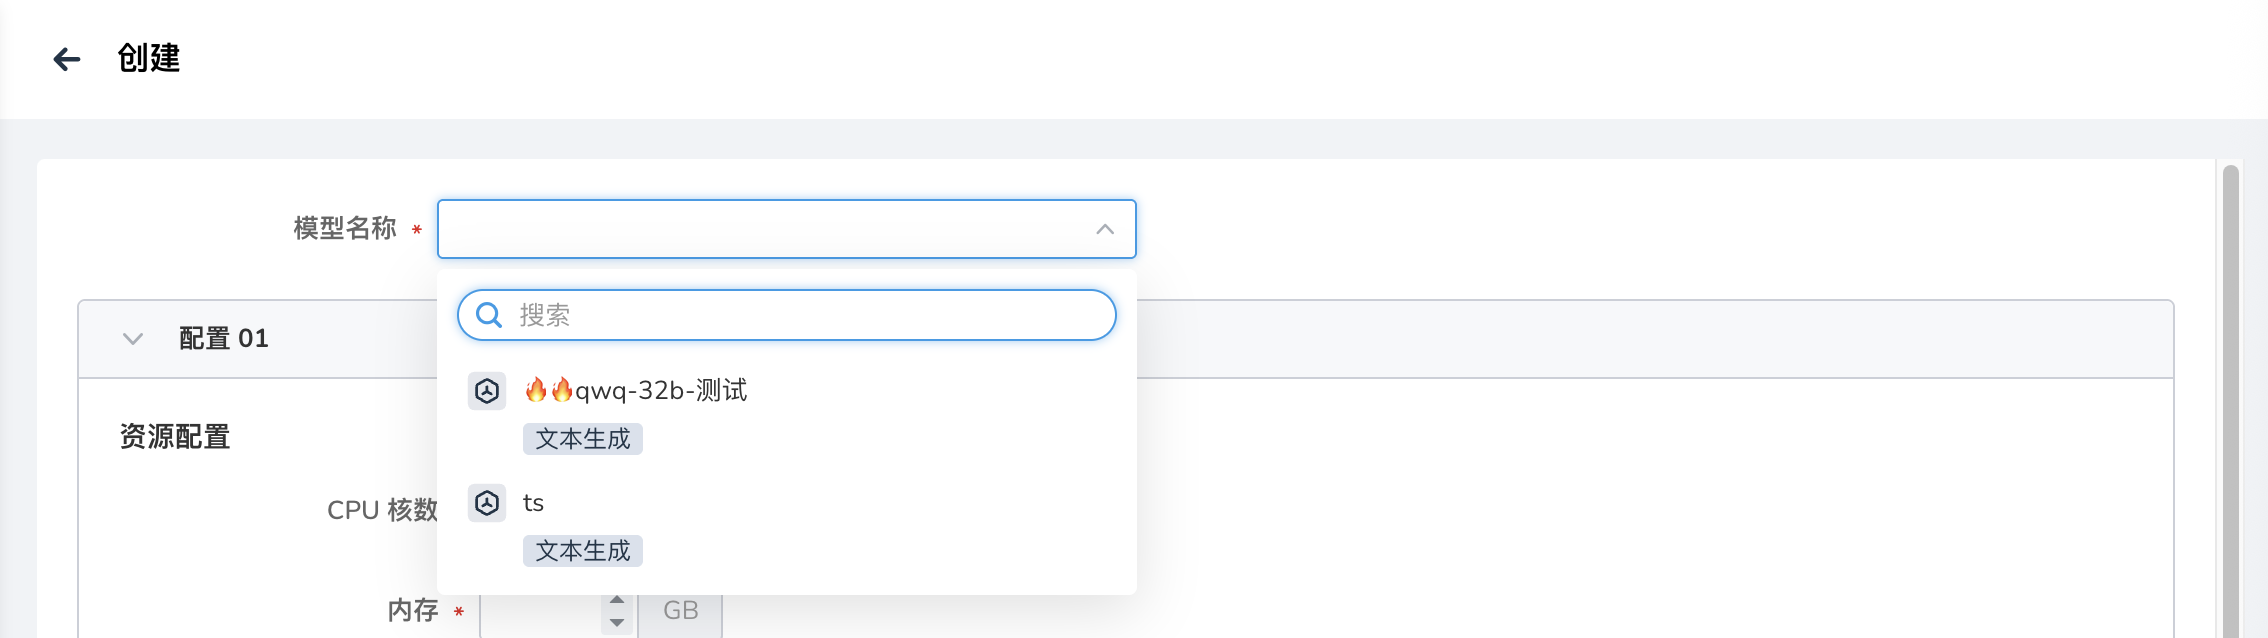
Task: Click the vertical scrollbar on the right
Action: 2230,400
